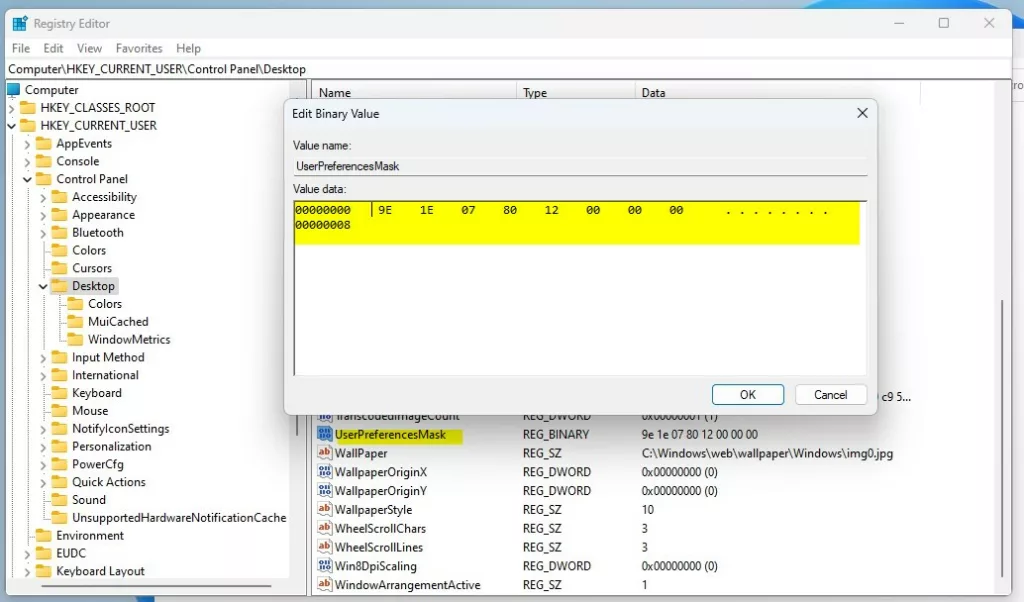The height and width of the screenshot is (602, 1024).
Task: Click the Sound folder icon
Action: (x=59, y=499)
